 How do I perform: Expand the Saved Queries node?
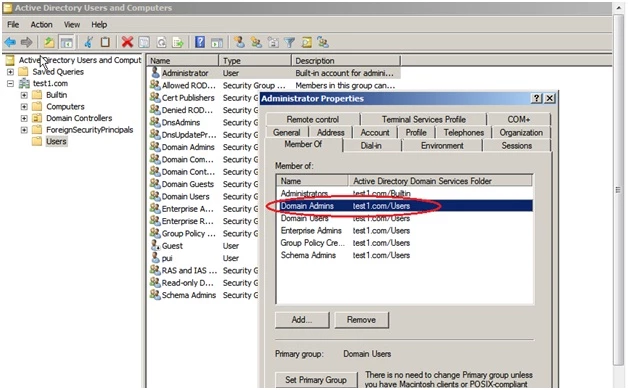(x=10, y=72)
